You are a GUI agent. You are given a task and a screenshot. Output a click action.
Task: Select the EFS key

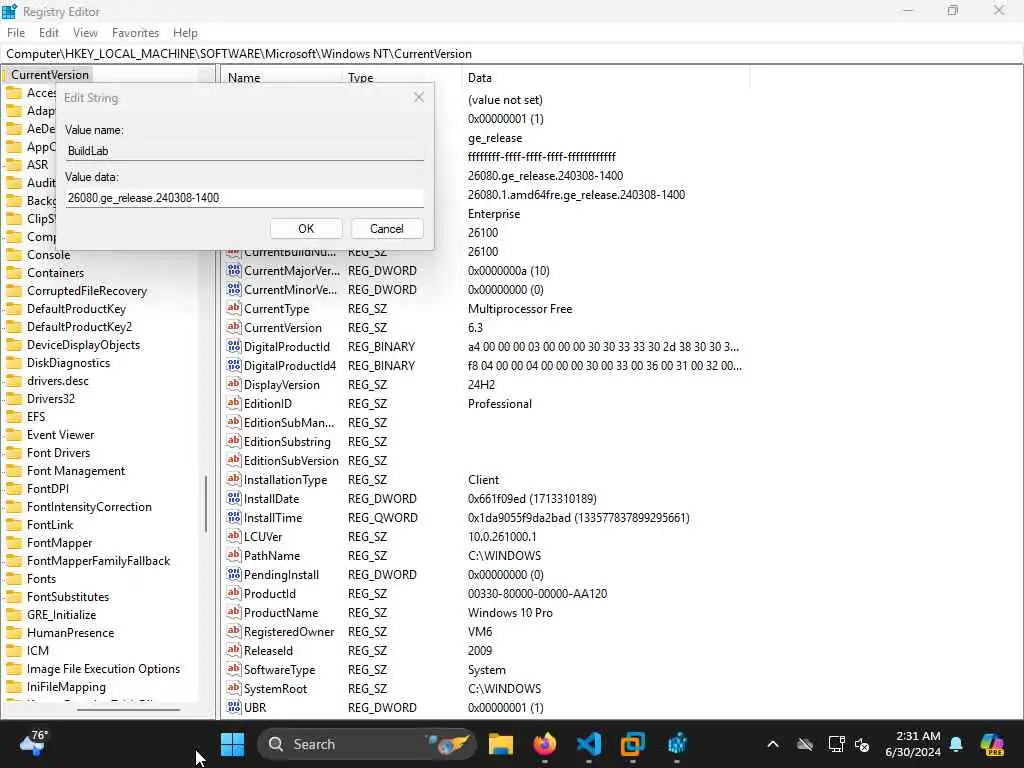click(36, 417)
